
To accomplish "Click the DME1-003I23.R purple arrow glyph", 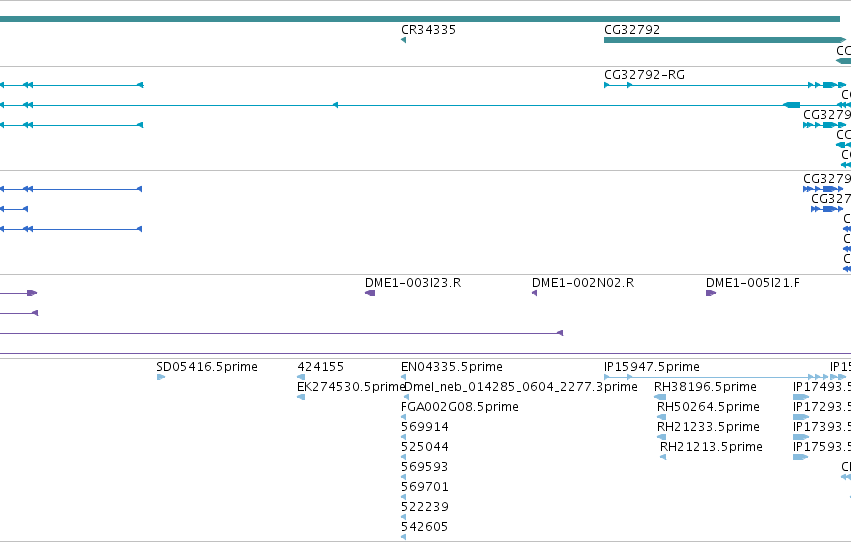I will (370, 293).
